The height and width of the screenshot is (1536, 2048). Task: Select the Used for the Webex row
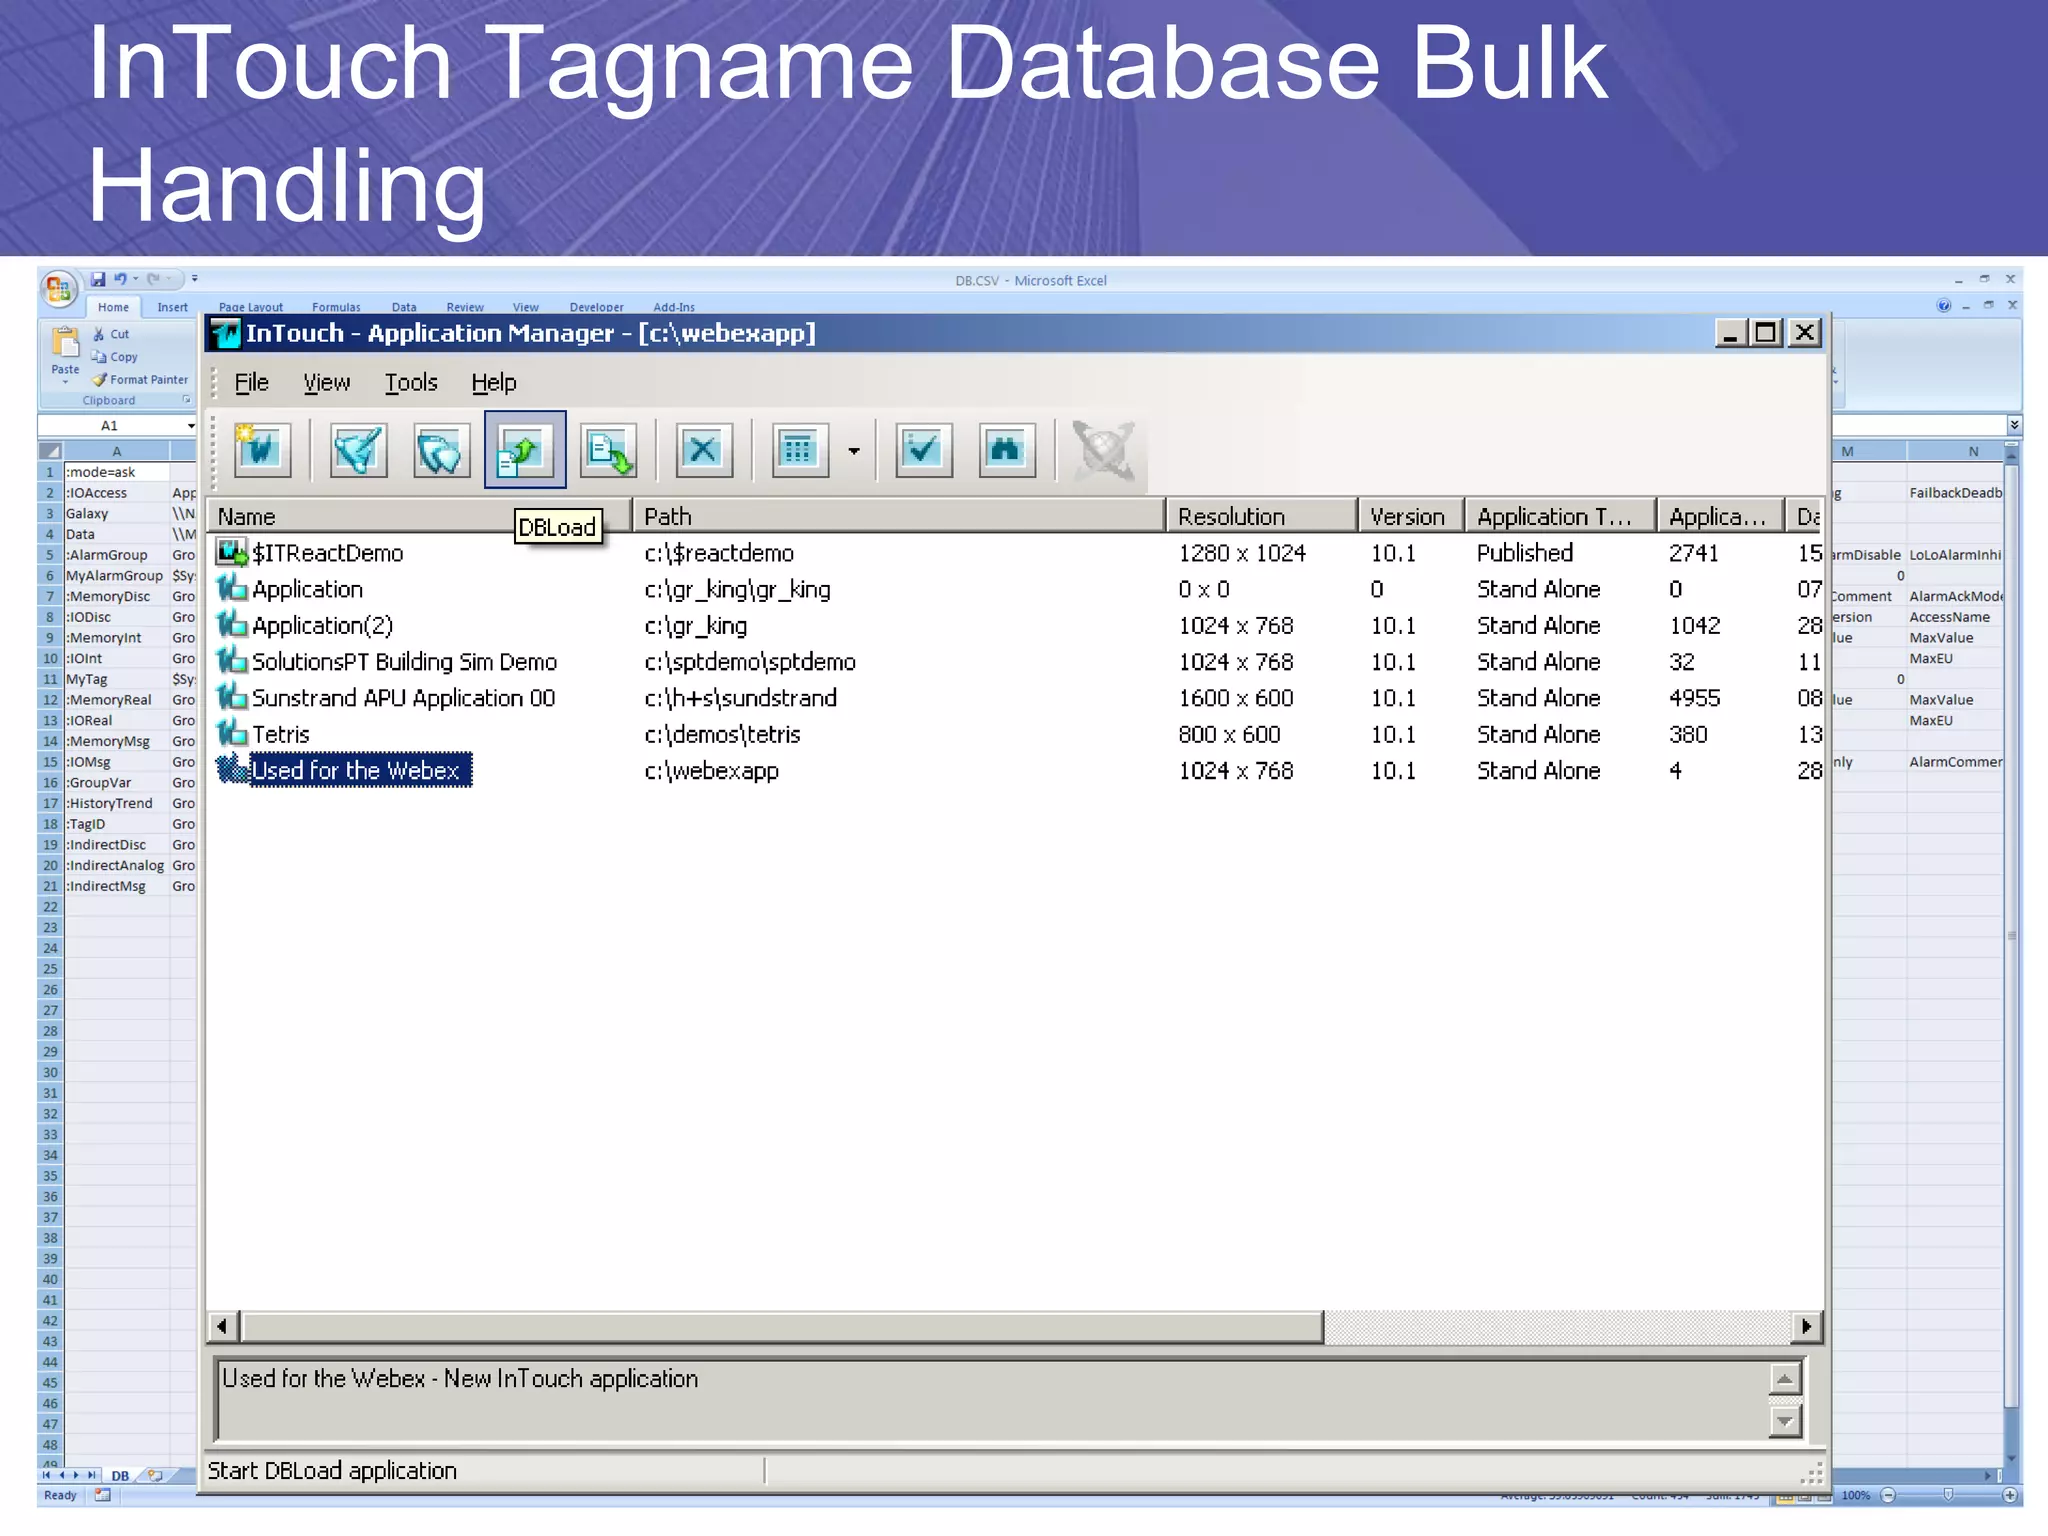1014,770
